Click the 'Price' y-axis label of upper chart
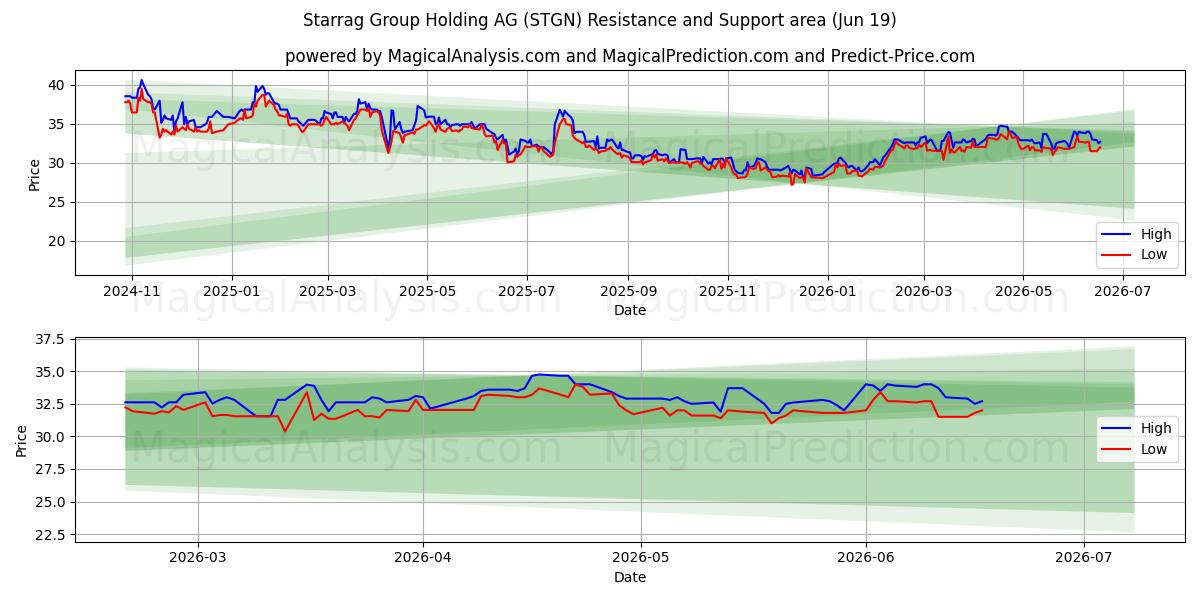This screenshot has width=1200, height=600. 35,173
